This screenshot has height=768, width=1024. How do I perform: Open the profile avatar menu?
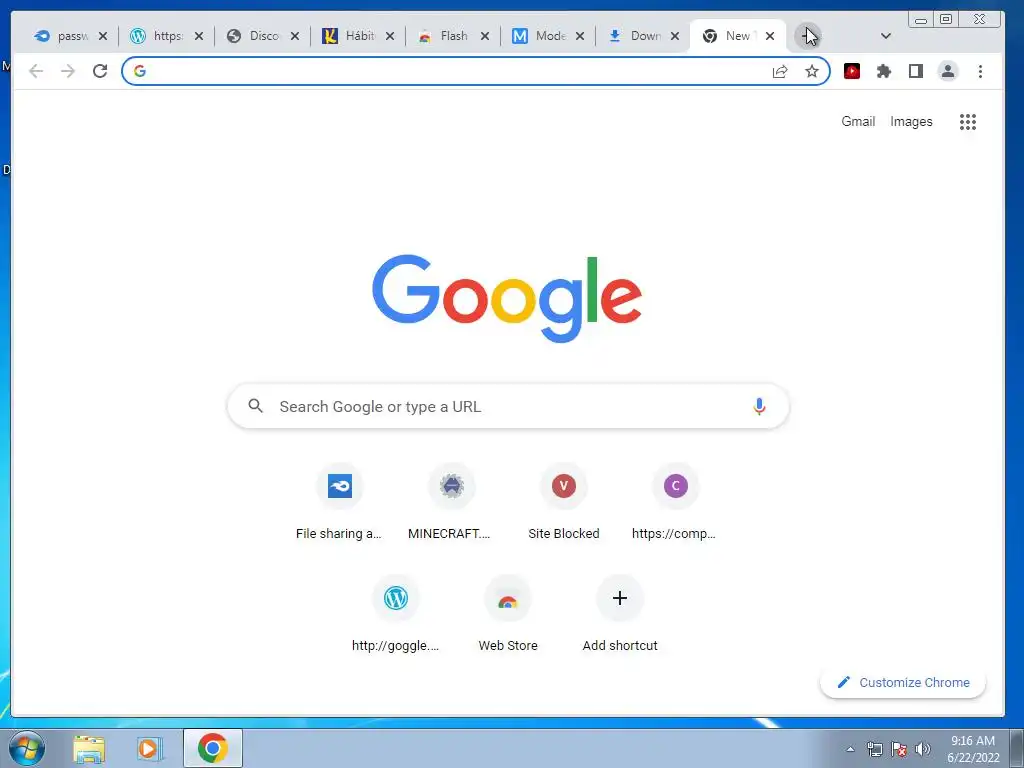click(x=948, y=71)
